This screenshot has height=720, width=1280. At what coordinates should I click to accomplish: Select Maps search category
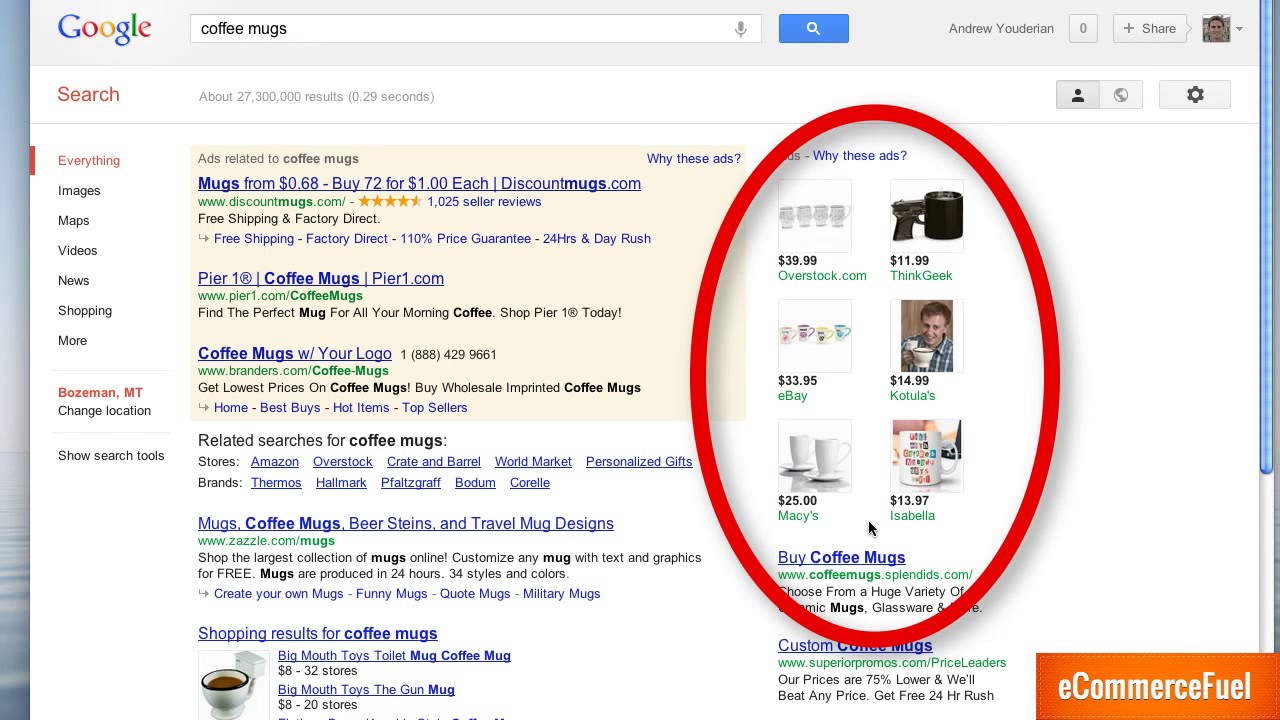point(73,220)
